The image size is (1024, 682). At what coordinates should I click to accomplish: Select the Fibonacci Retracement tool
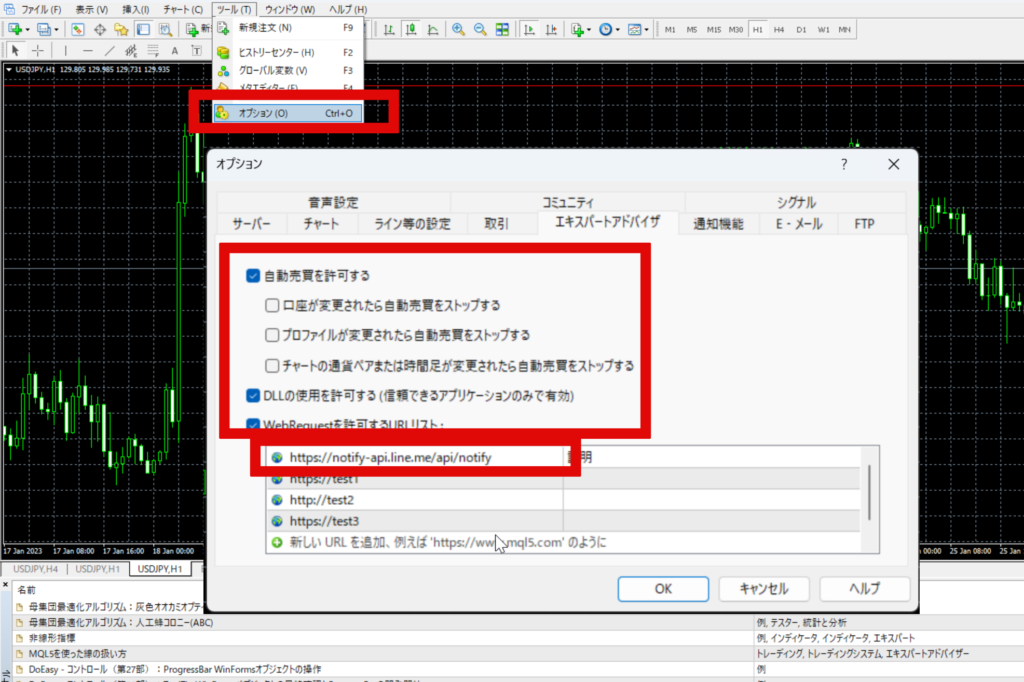153,50
